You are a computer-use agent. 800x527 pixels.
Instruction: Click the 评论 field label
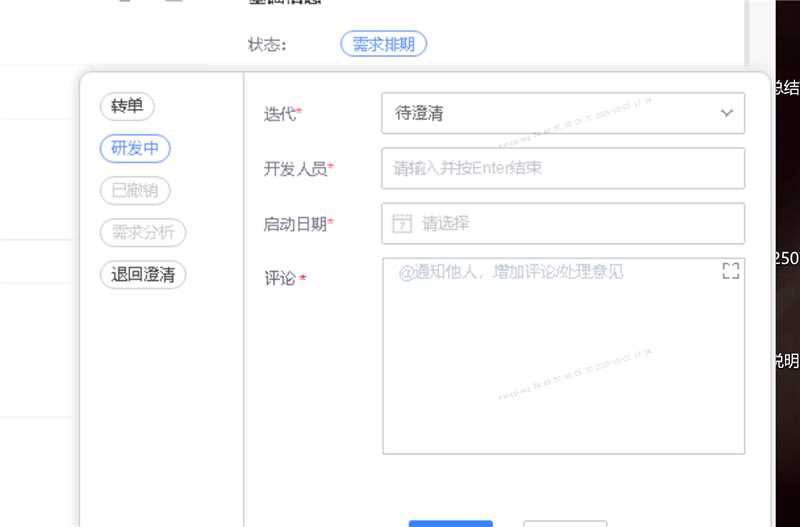(280, 279)
